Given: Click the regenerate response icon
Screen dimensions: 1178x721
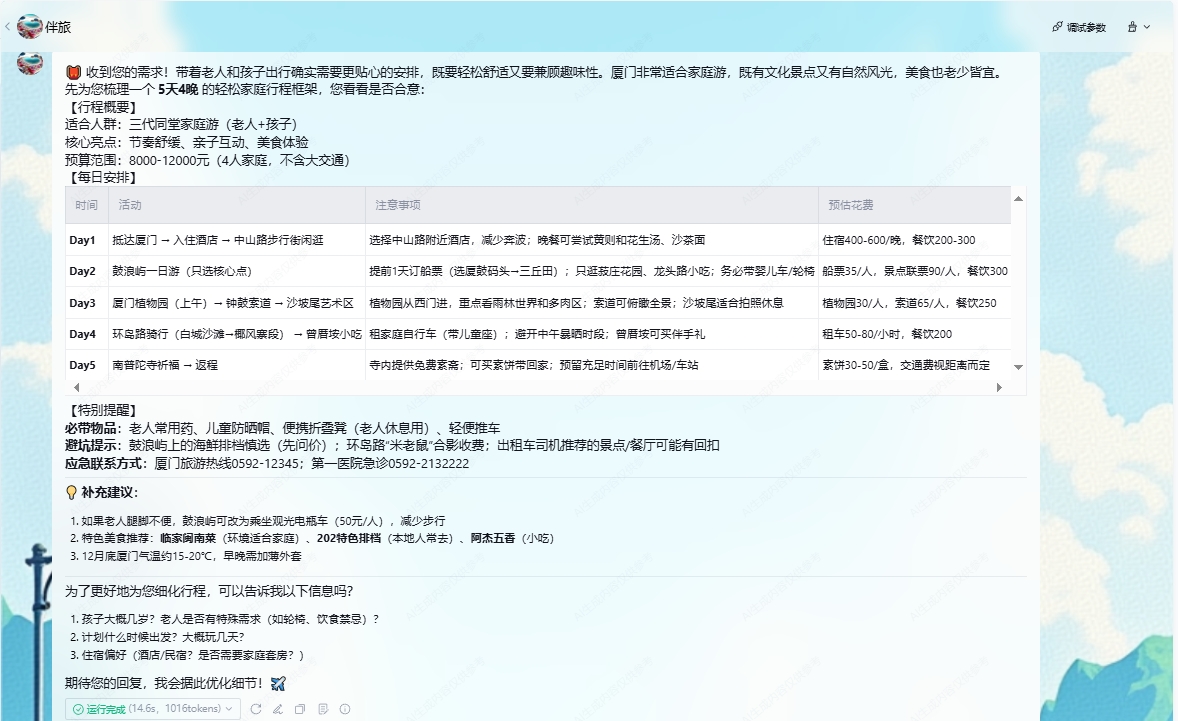Looking at the screenshot, I should point(256,709).
